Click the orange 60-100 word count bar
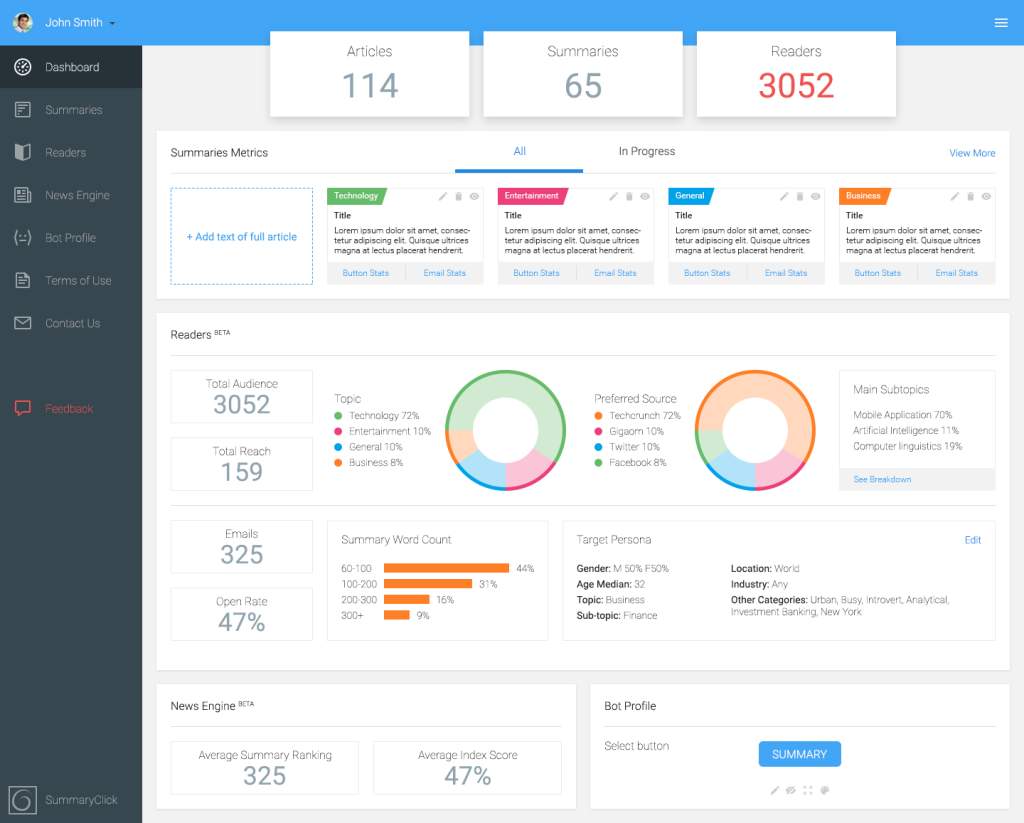This screenshot has width=1024, height=823. [x=446, y=568]
